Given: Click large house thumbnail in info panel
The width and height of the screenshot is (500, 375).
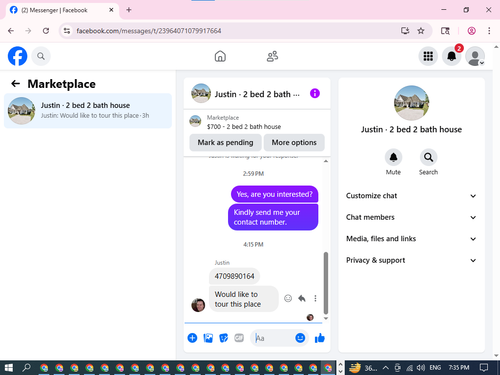Looking at the screenshot, I should click(x=411, y=103).
